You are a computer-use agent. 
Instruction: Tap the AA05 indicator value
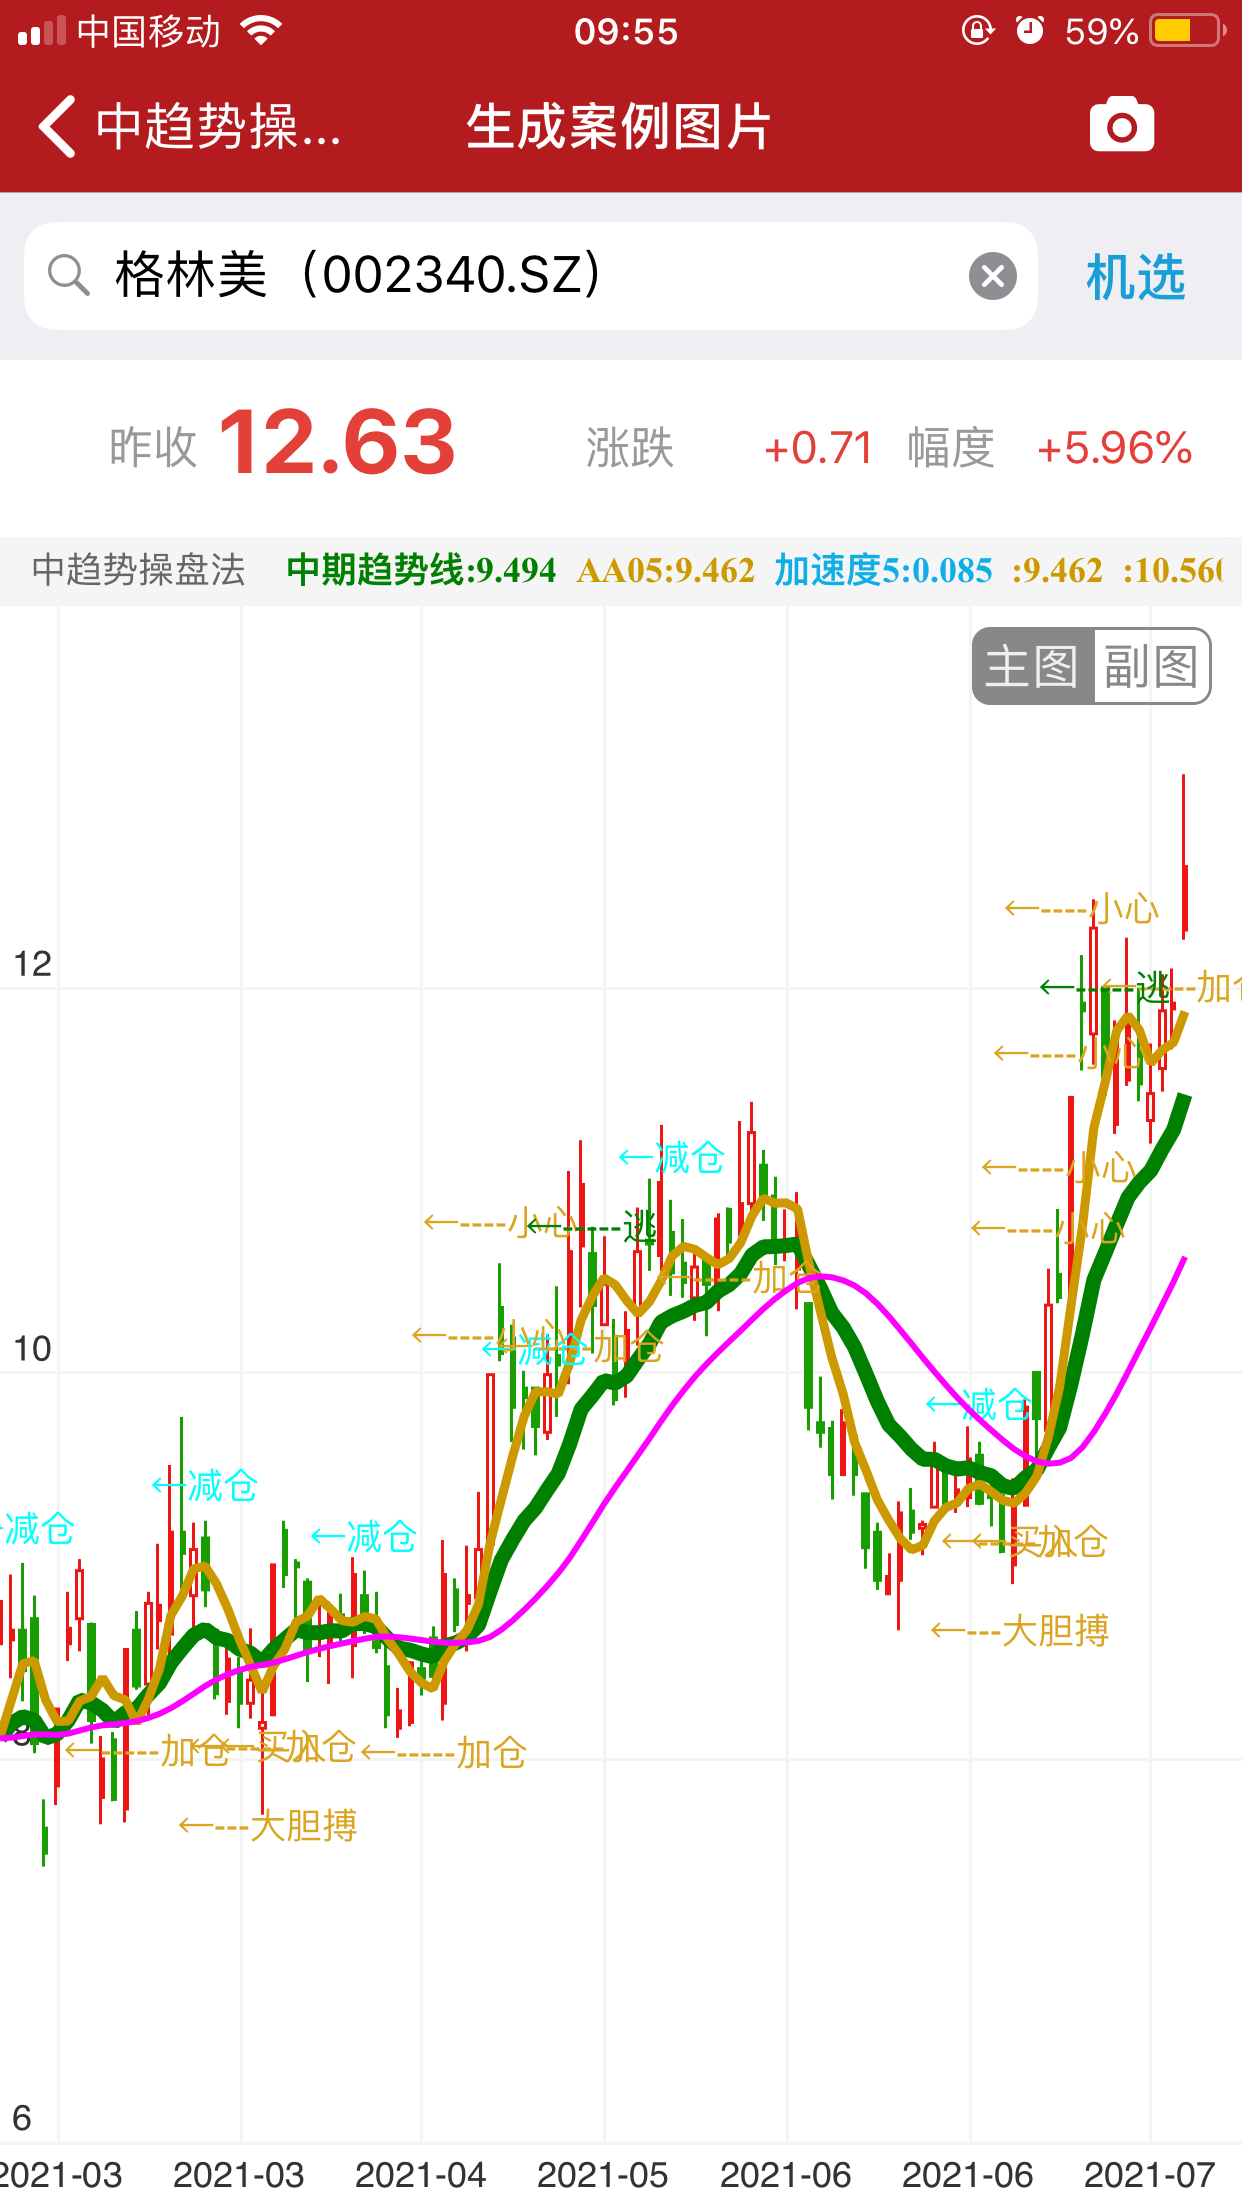pos(665,570)
